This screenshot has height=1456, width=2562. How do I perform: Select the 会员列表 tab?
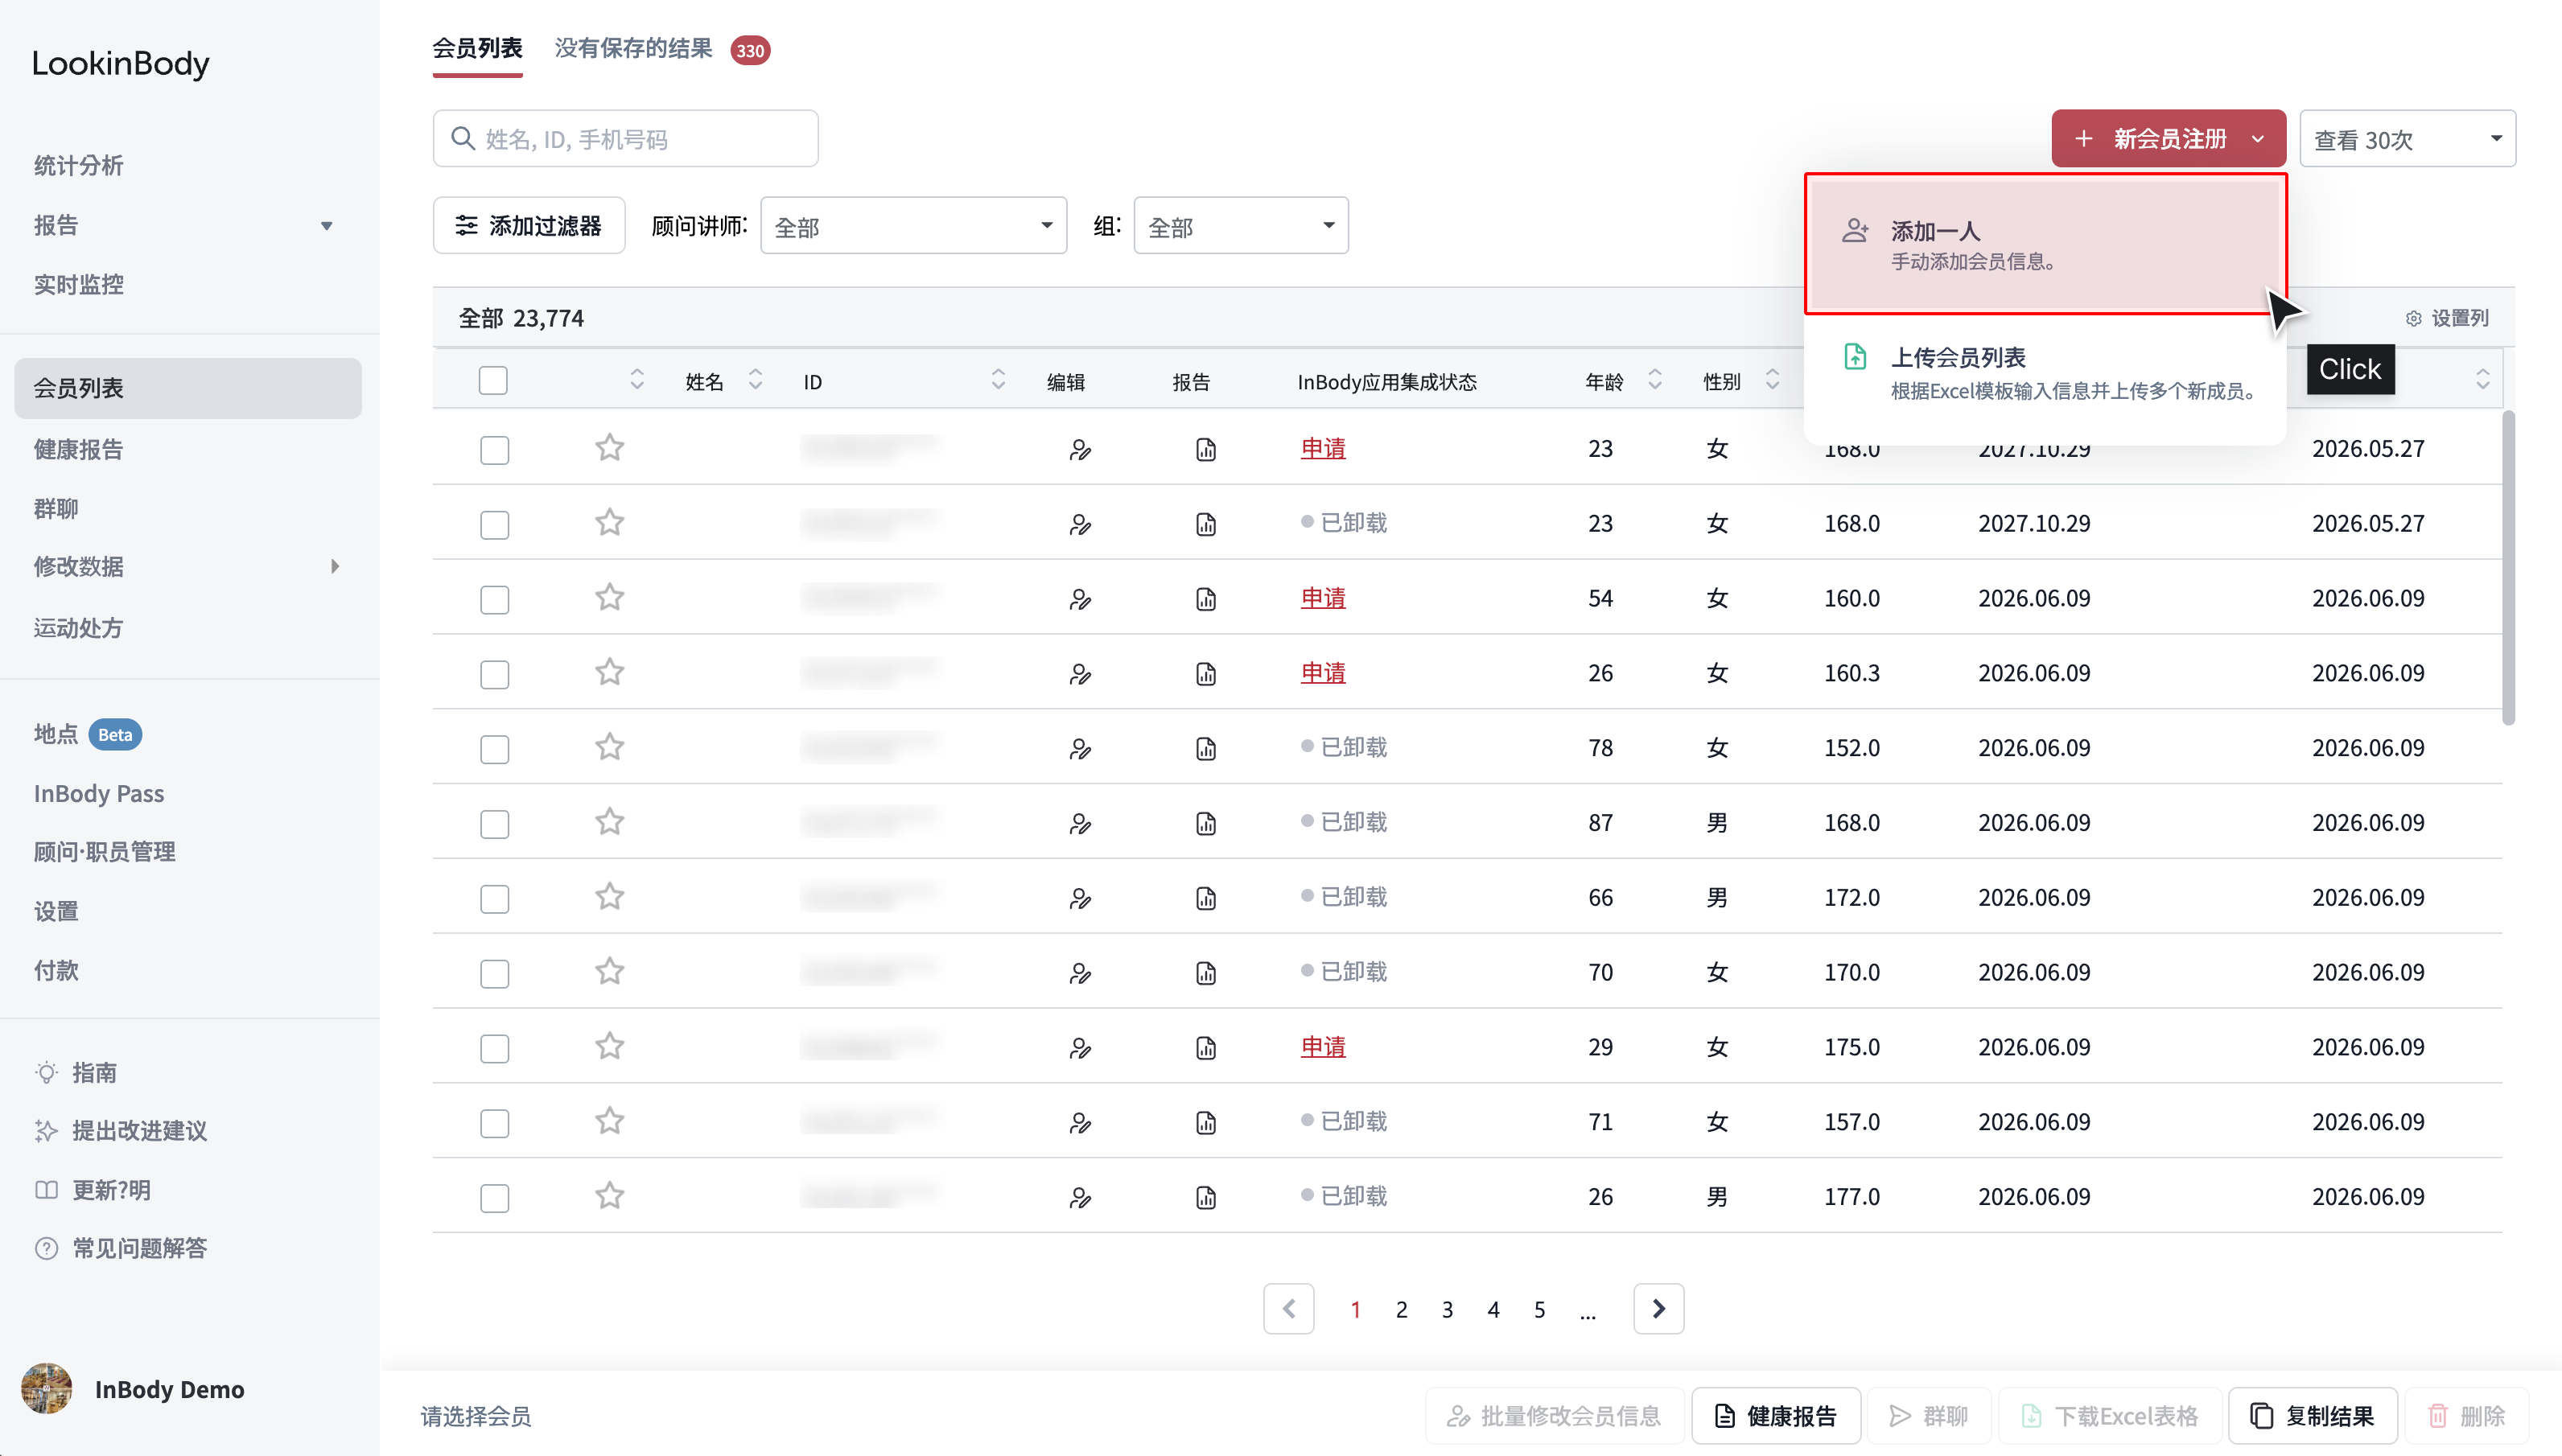click(x=477, y=48)
